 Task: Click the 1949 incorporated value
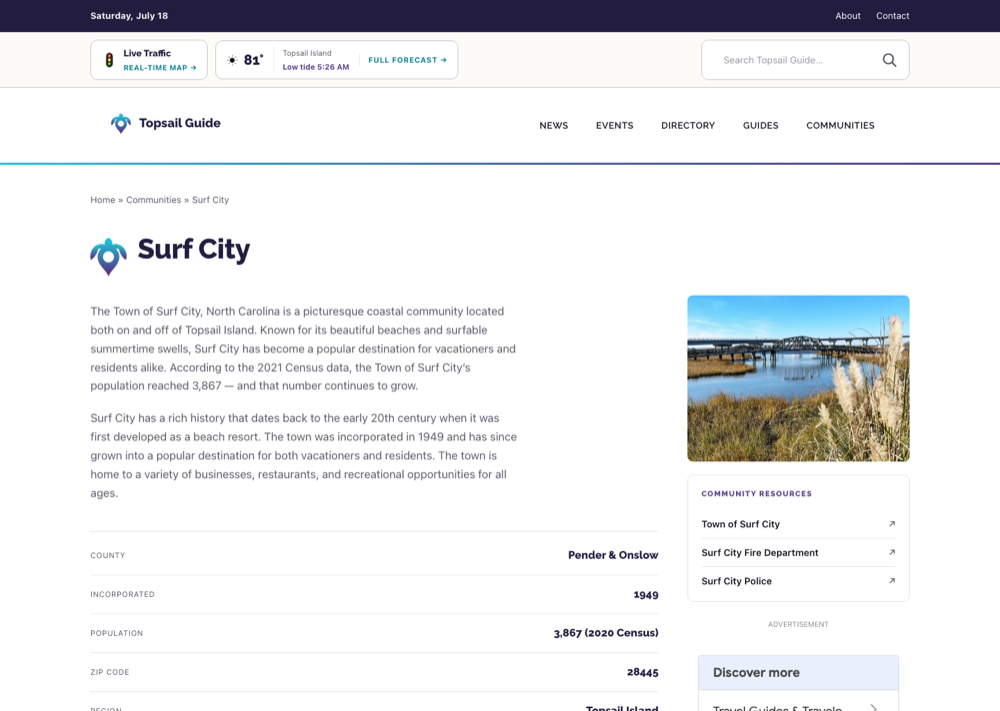click(x=646, y=594)
